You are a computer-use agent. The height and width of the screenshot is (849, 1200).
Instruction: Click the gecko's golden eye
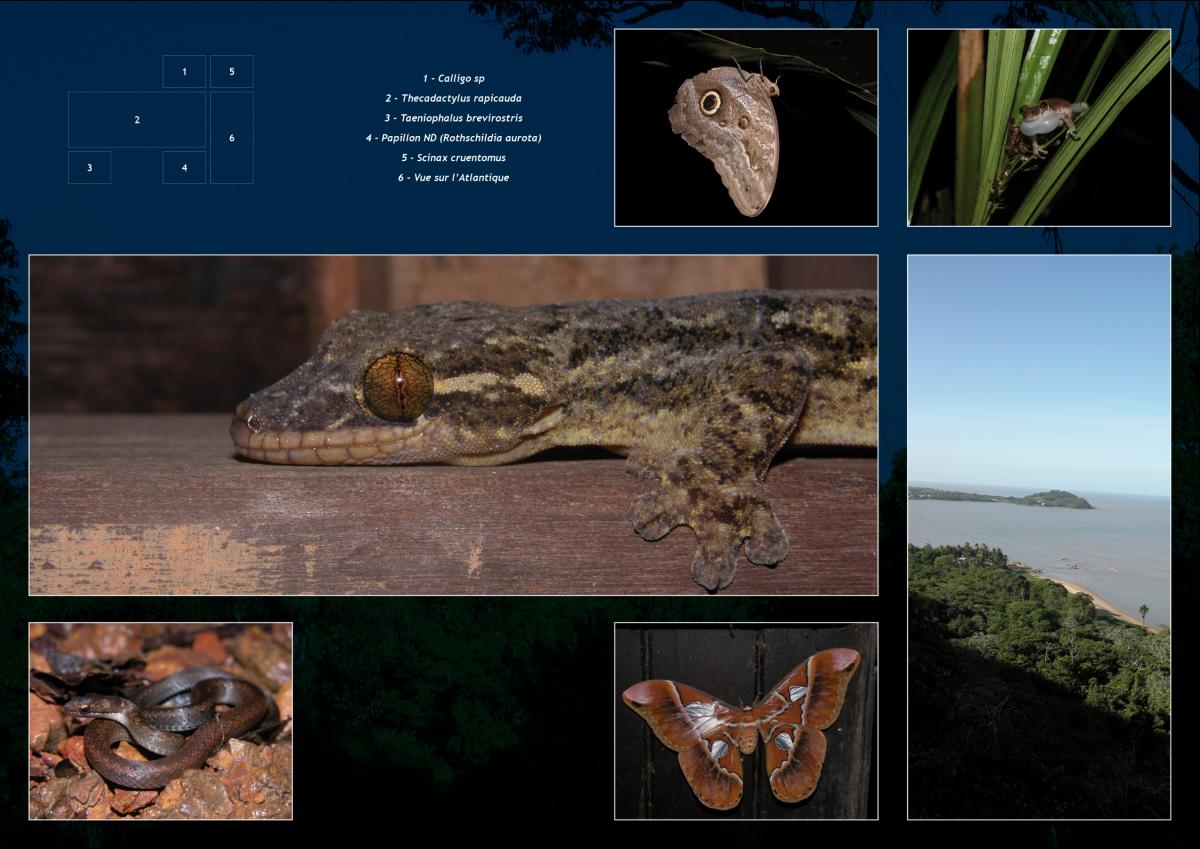pyautogui.click(x=397, y=387)
